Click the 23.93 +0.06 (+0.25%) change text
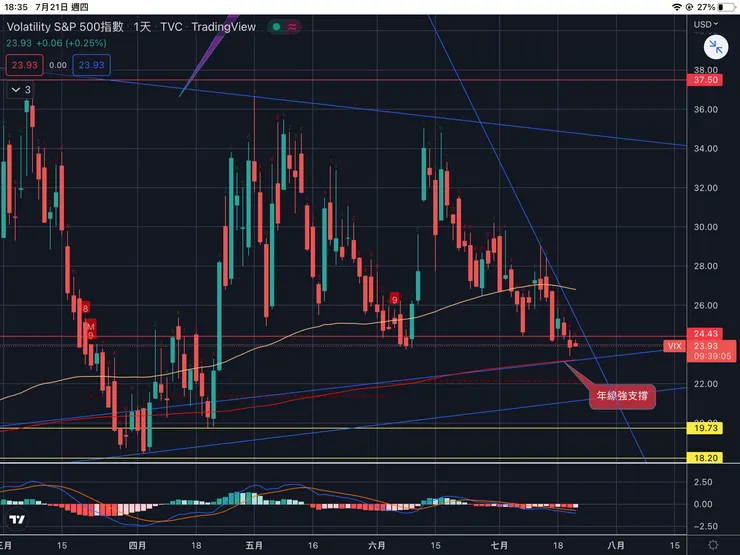This screenshot has width=740, height=555. [56, 43]
